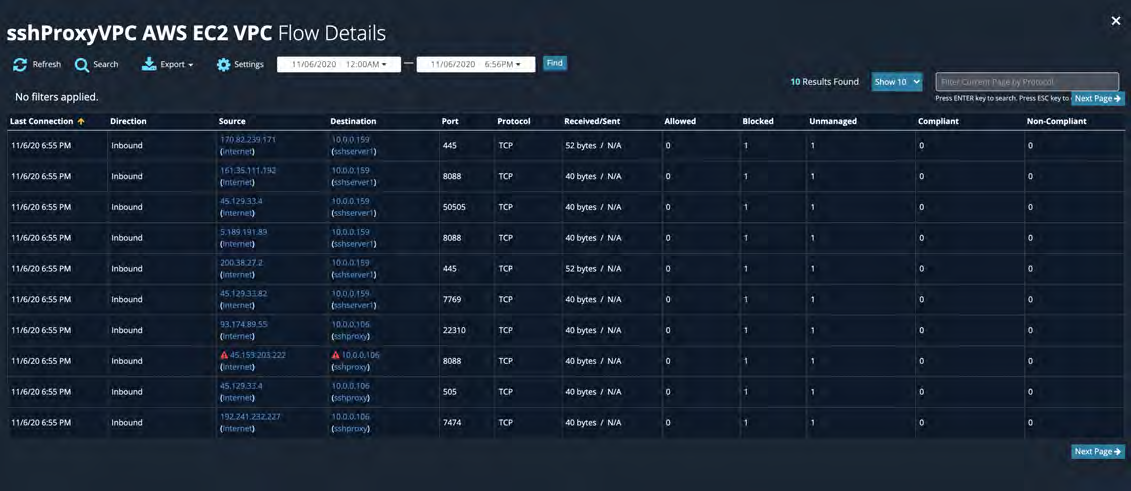Click Internet label under 192.241.232.227
1131x491 pixels.
click(x=237, y=428)
